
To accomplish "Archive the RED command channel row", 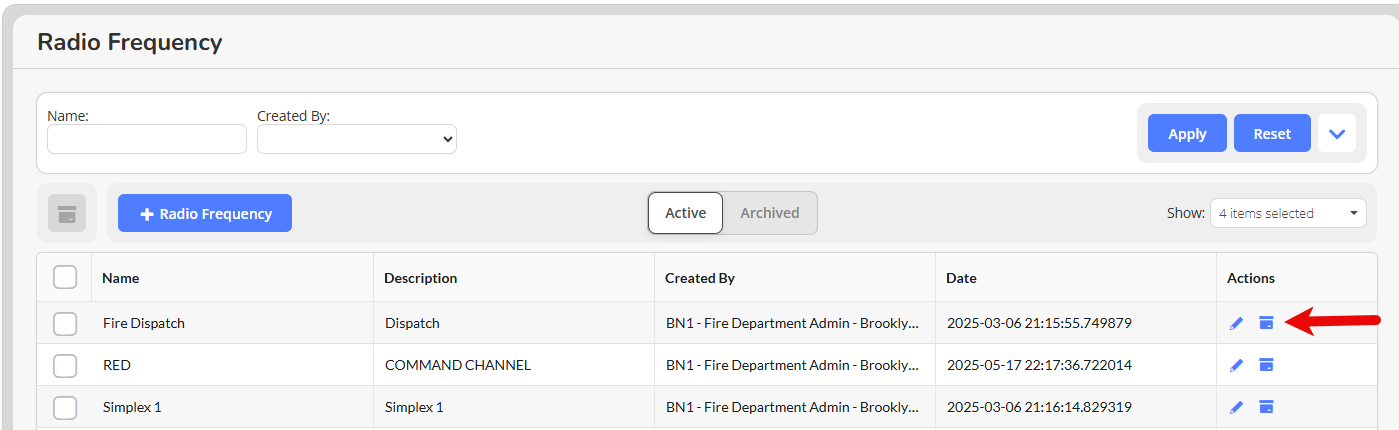I will [1266, 365].
